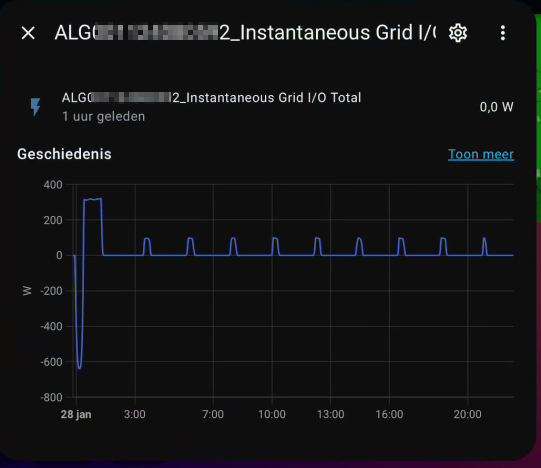Screen dimensions: 541x468
Task: Click the 13:00 time axis label
Action: coord(331,414)
